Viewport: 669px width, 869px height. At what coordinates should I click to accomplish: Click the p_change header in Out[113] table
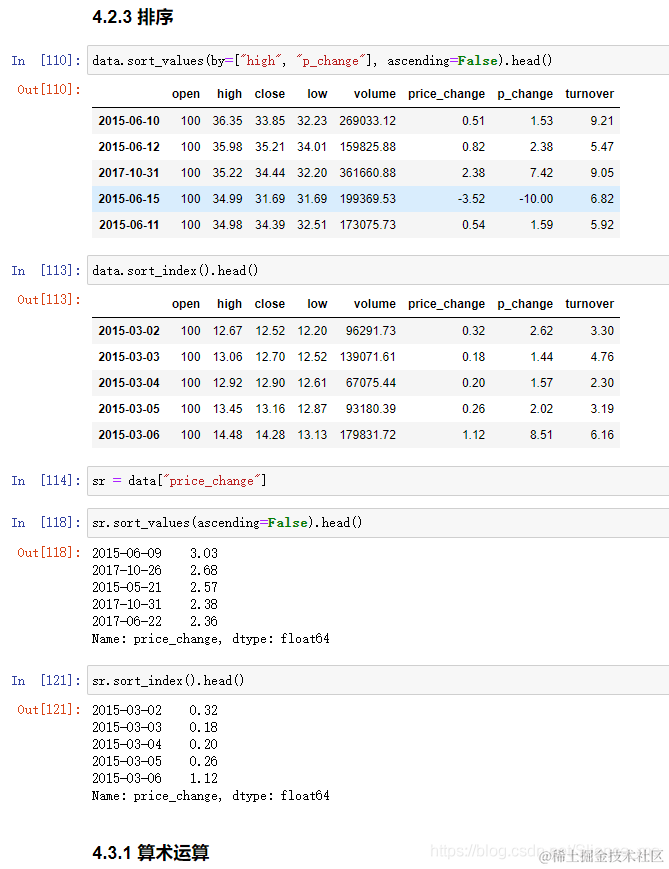pos(525,304)
